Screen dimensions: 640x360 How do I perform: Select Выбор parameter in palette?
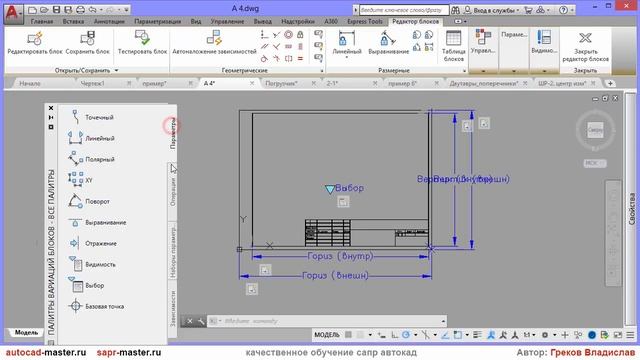(87, 285)
